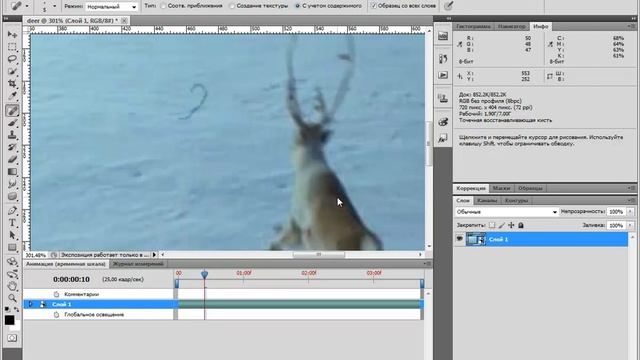Viewport: 640px width, 360px height.
Task: Open the status bar info arrow menu
Action: [x=154, y=255]
